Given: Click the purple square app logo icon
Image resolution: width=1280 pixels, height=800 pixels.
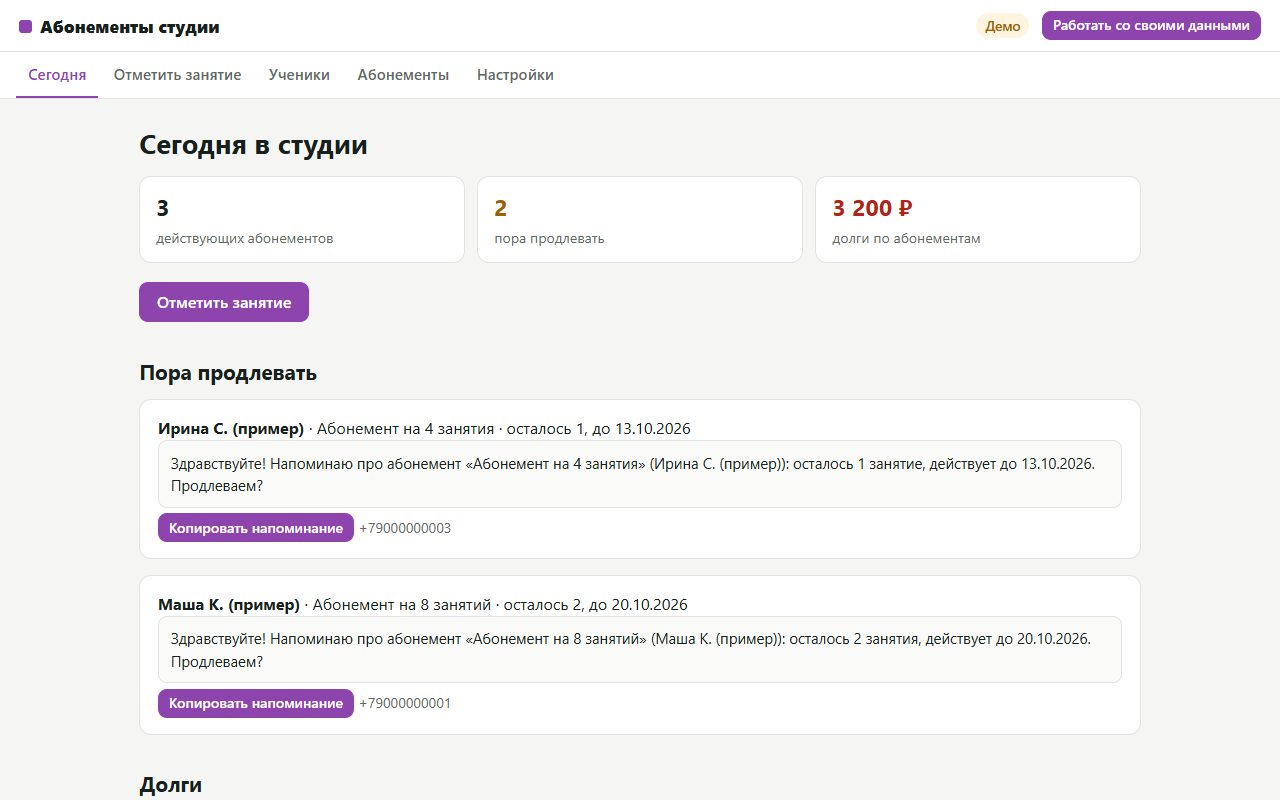Looking at the screenshot, I should [26, 27].
